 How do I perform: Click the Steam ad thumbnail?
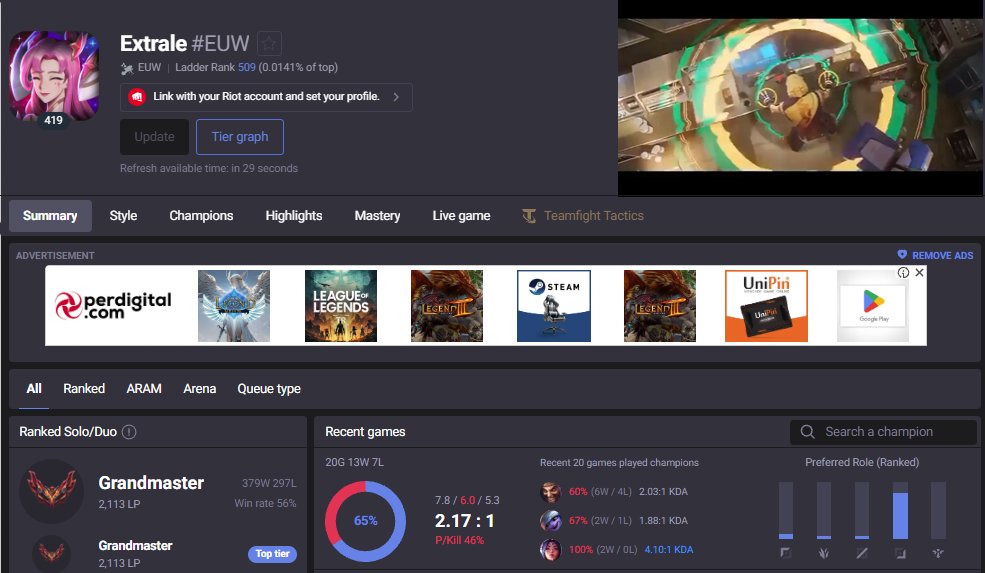[553, 306]
